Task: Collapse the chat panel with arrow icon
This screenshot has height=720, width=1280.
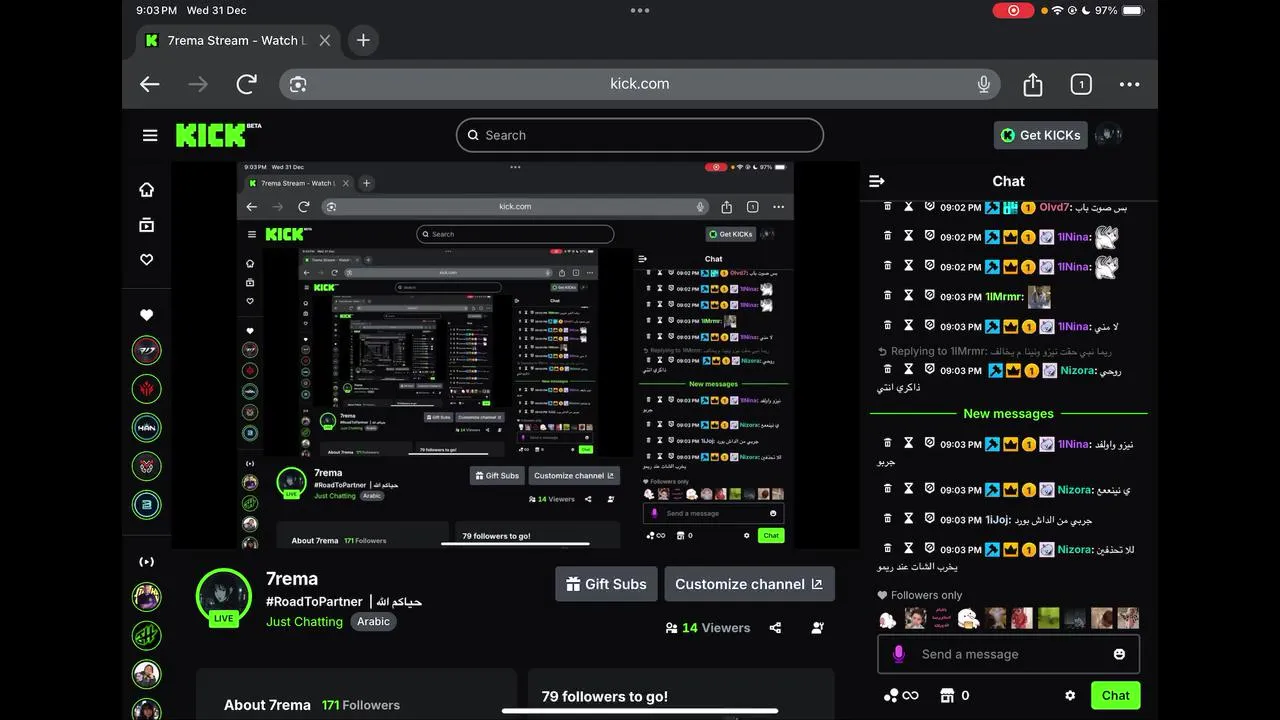Action: [877, 181]
